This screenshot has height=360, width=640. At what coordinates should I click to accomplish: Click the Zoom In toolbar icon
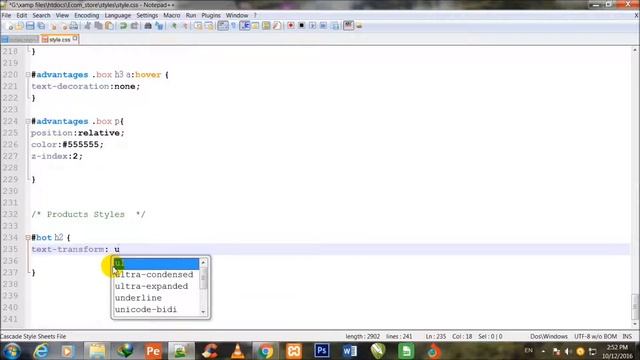(173, 26)
